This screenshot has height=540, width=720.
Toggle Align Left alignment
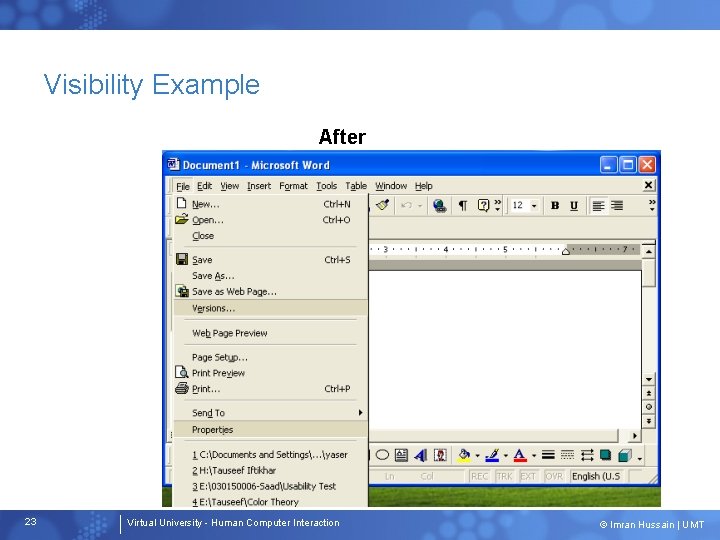coord(598,206)
